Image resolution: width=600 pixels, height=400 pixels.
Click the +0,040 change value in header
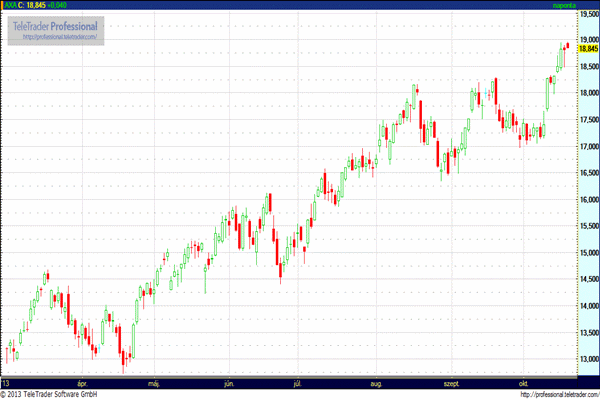tap(61, 5)
